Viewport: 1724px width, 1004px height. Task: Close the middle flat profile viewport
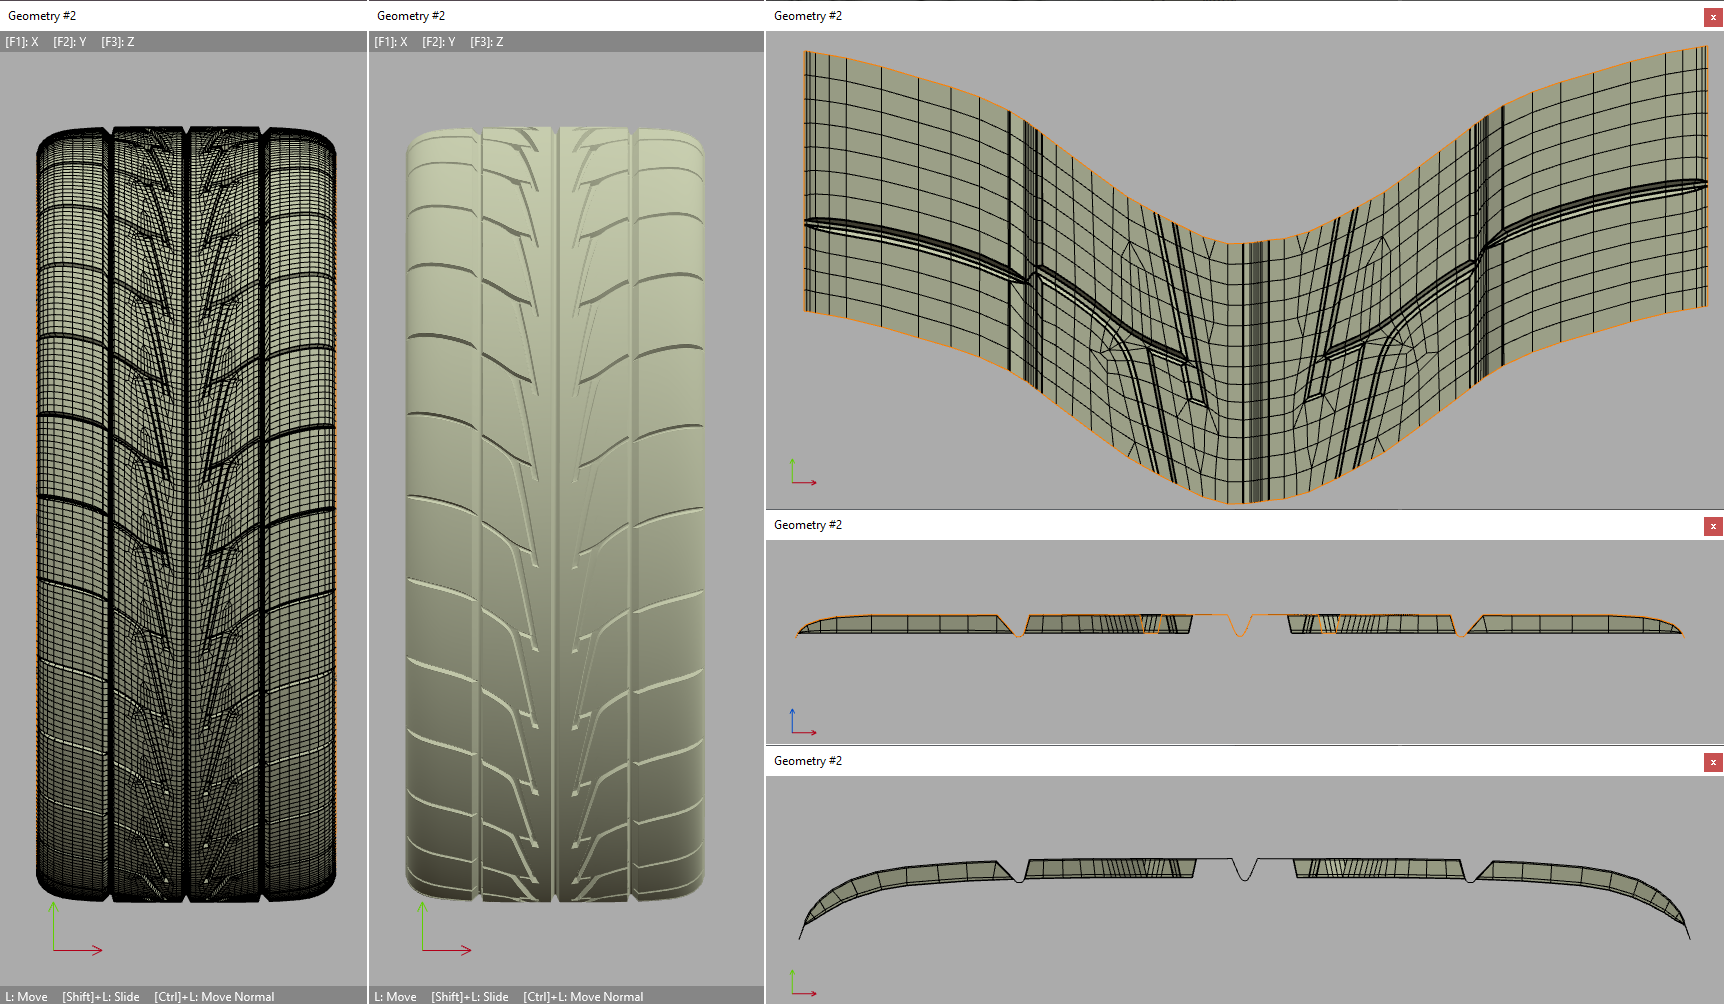click(x=1713, y=526)
